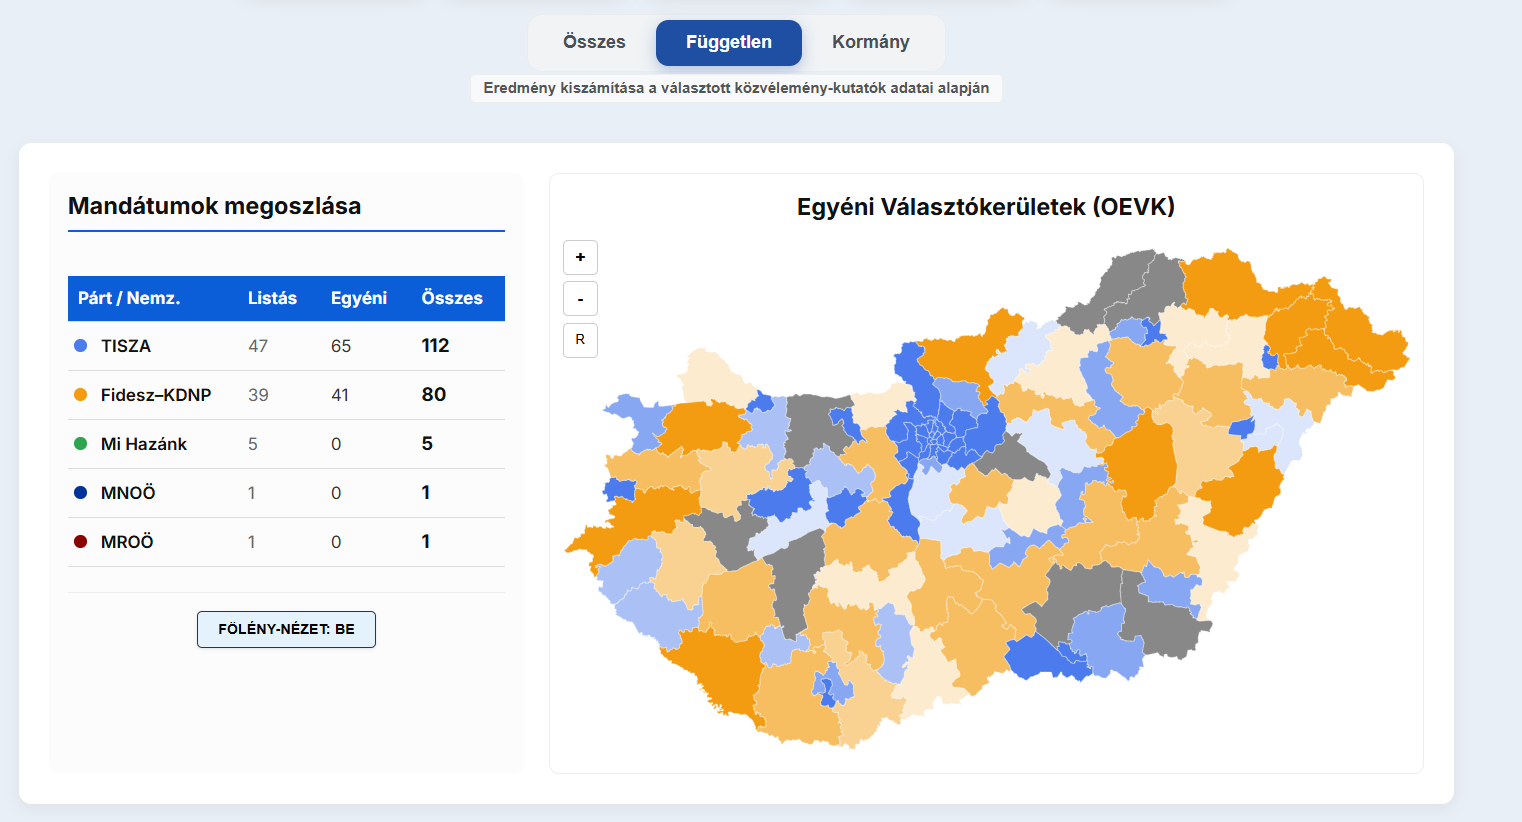Screen dimensions: 1522x822
Task: Reset map view with R button
Action: point(580,340)
